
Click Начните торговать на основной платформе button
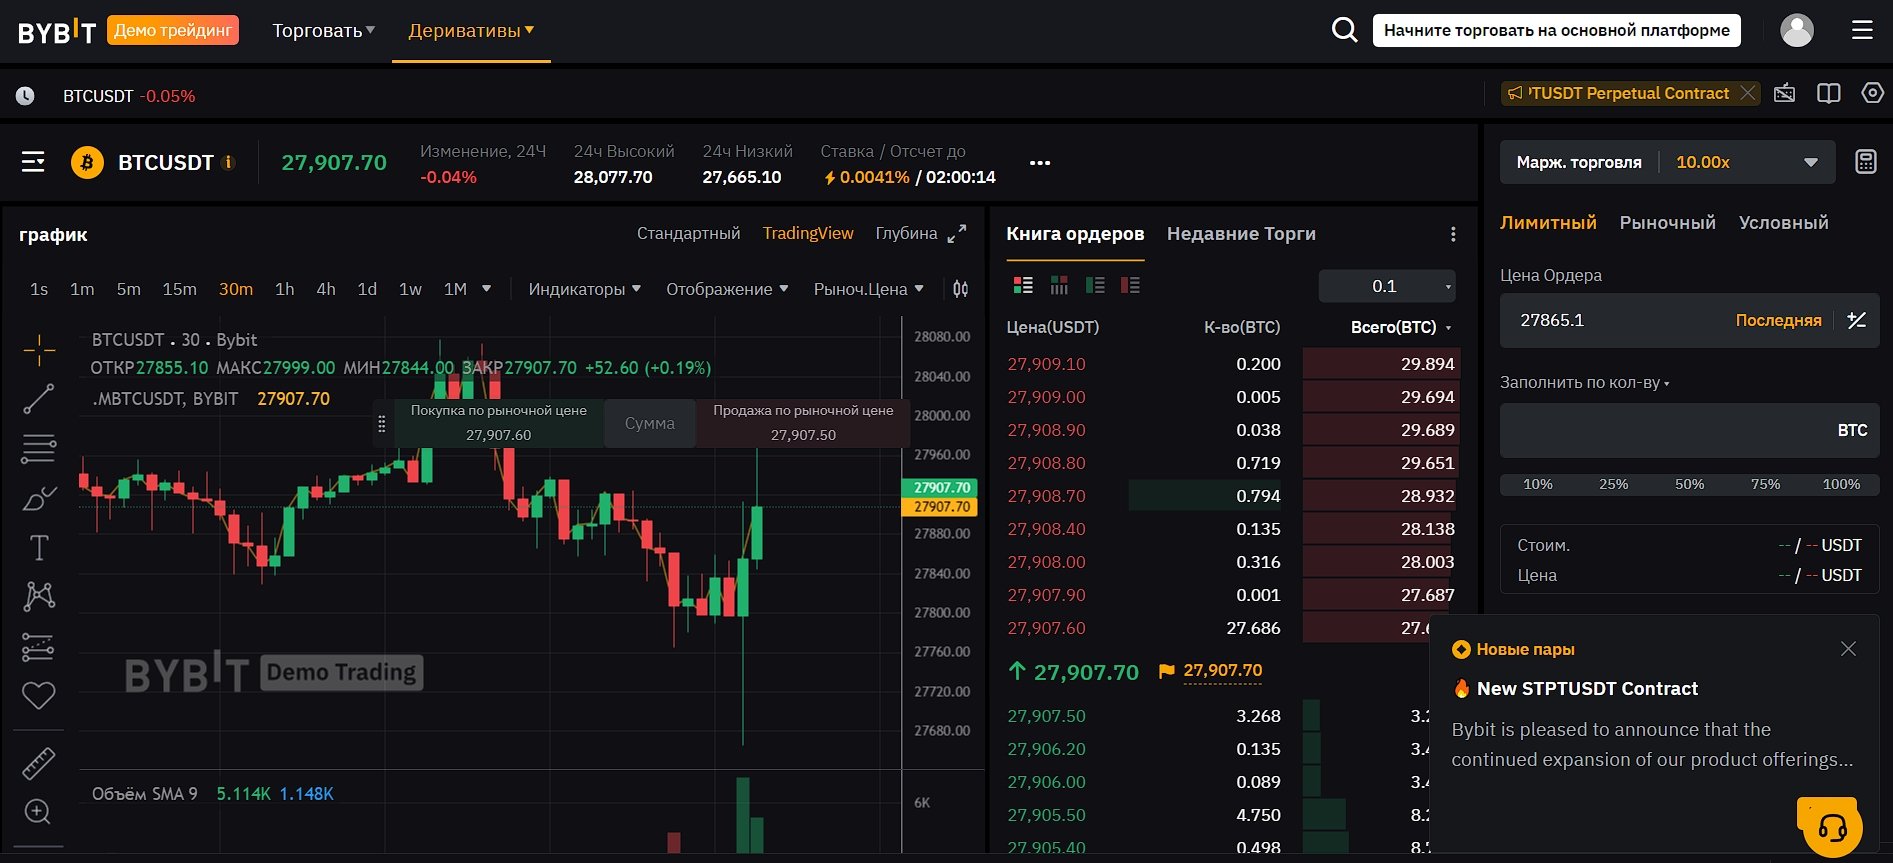pos(1556,30)
